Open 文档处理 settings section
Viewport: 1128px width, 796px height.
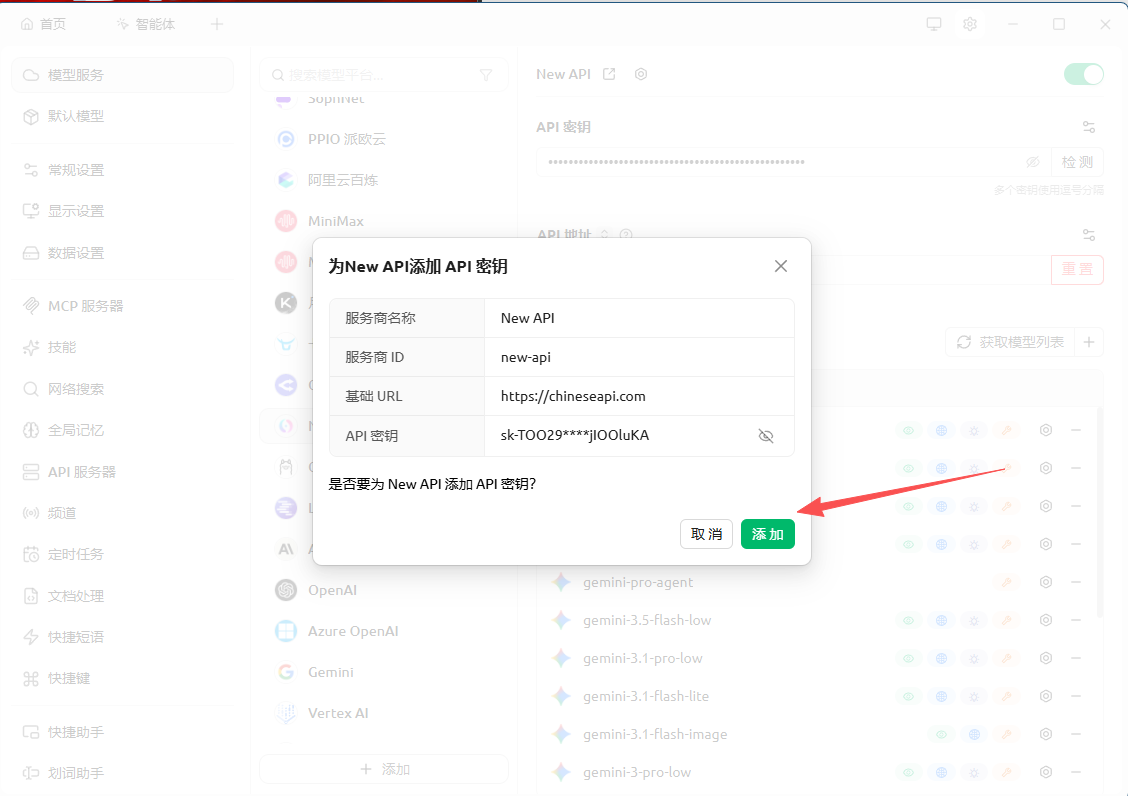122,596
